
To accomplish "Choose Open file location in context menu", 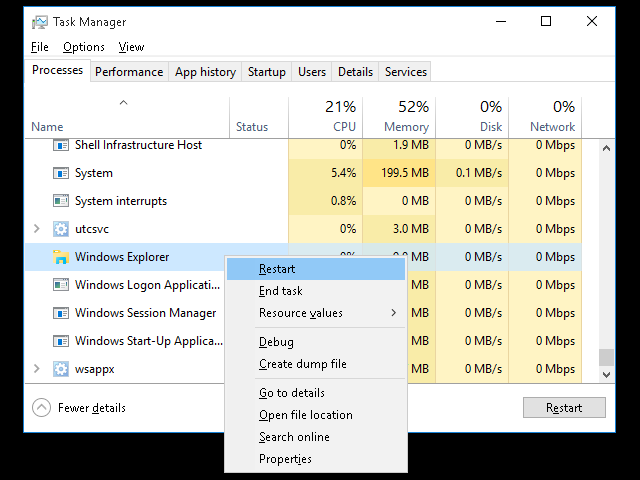I will click(316, 415).
